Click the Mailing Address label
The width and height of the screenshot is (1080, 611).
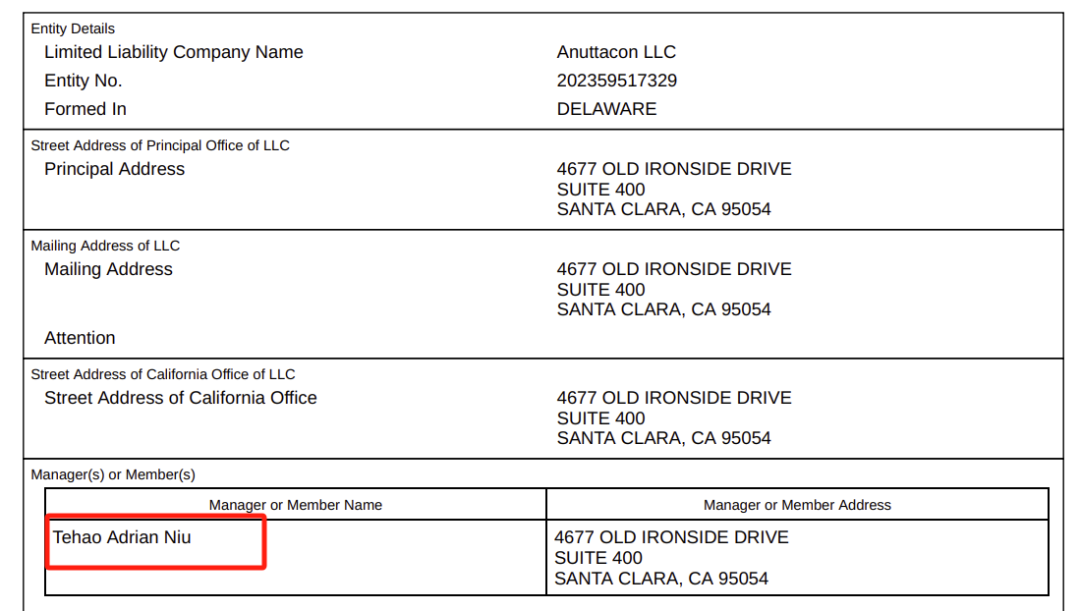tap(108, 269)
